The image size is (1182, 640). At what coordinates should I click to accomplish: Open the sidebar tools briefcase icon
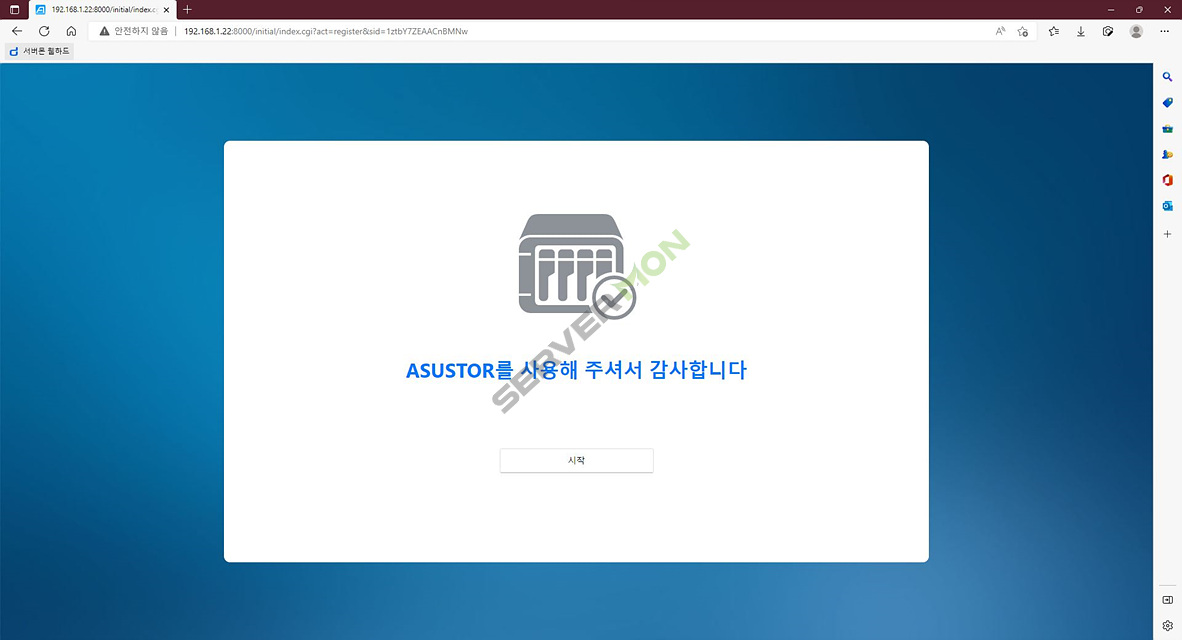[1167, 128]
